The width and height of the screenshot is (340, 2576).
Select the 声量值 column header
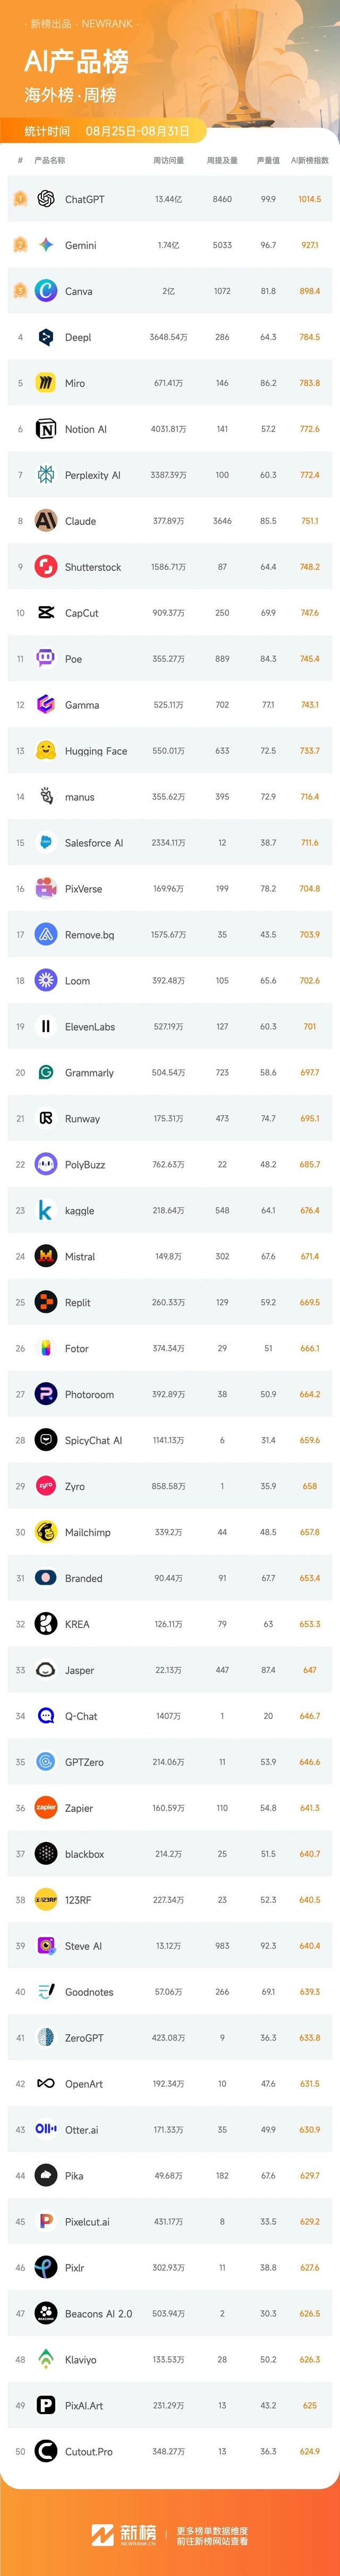coord(268,160)
